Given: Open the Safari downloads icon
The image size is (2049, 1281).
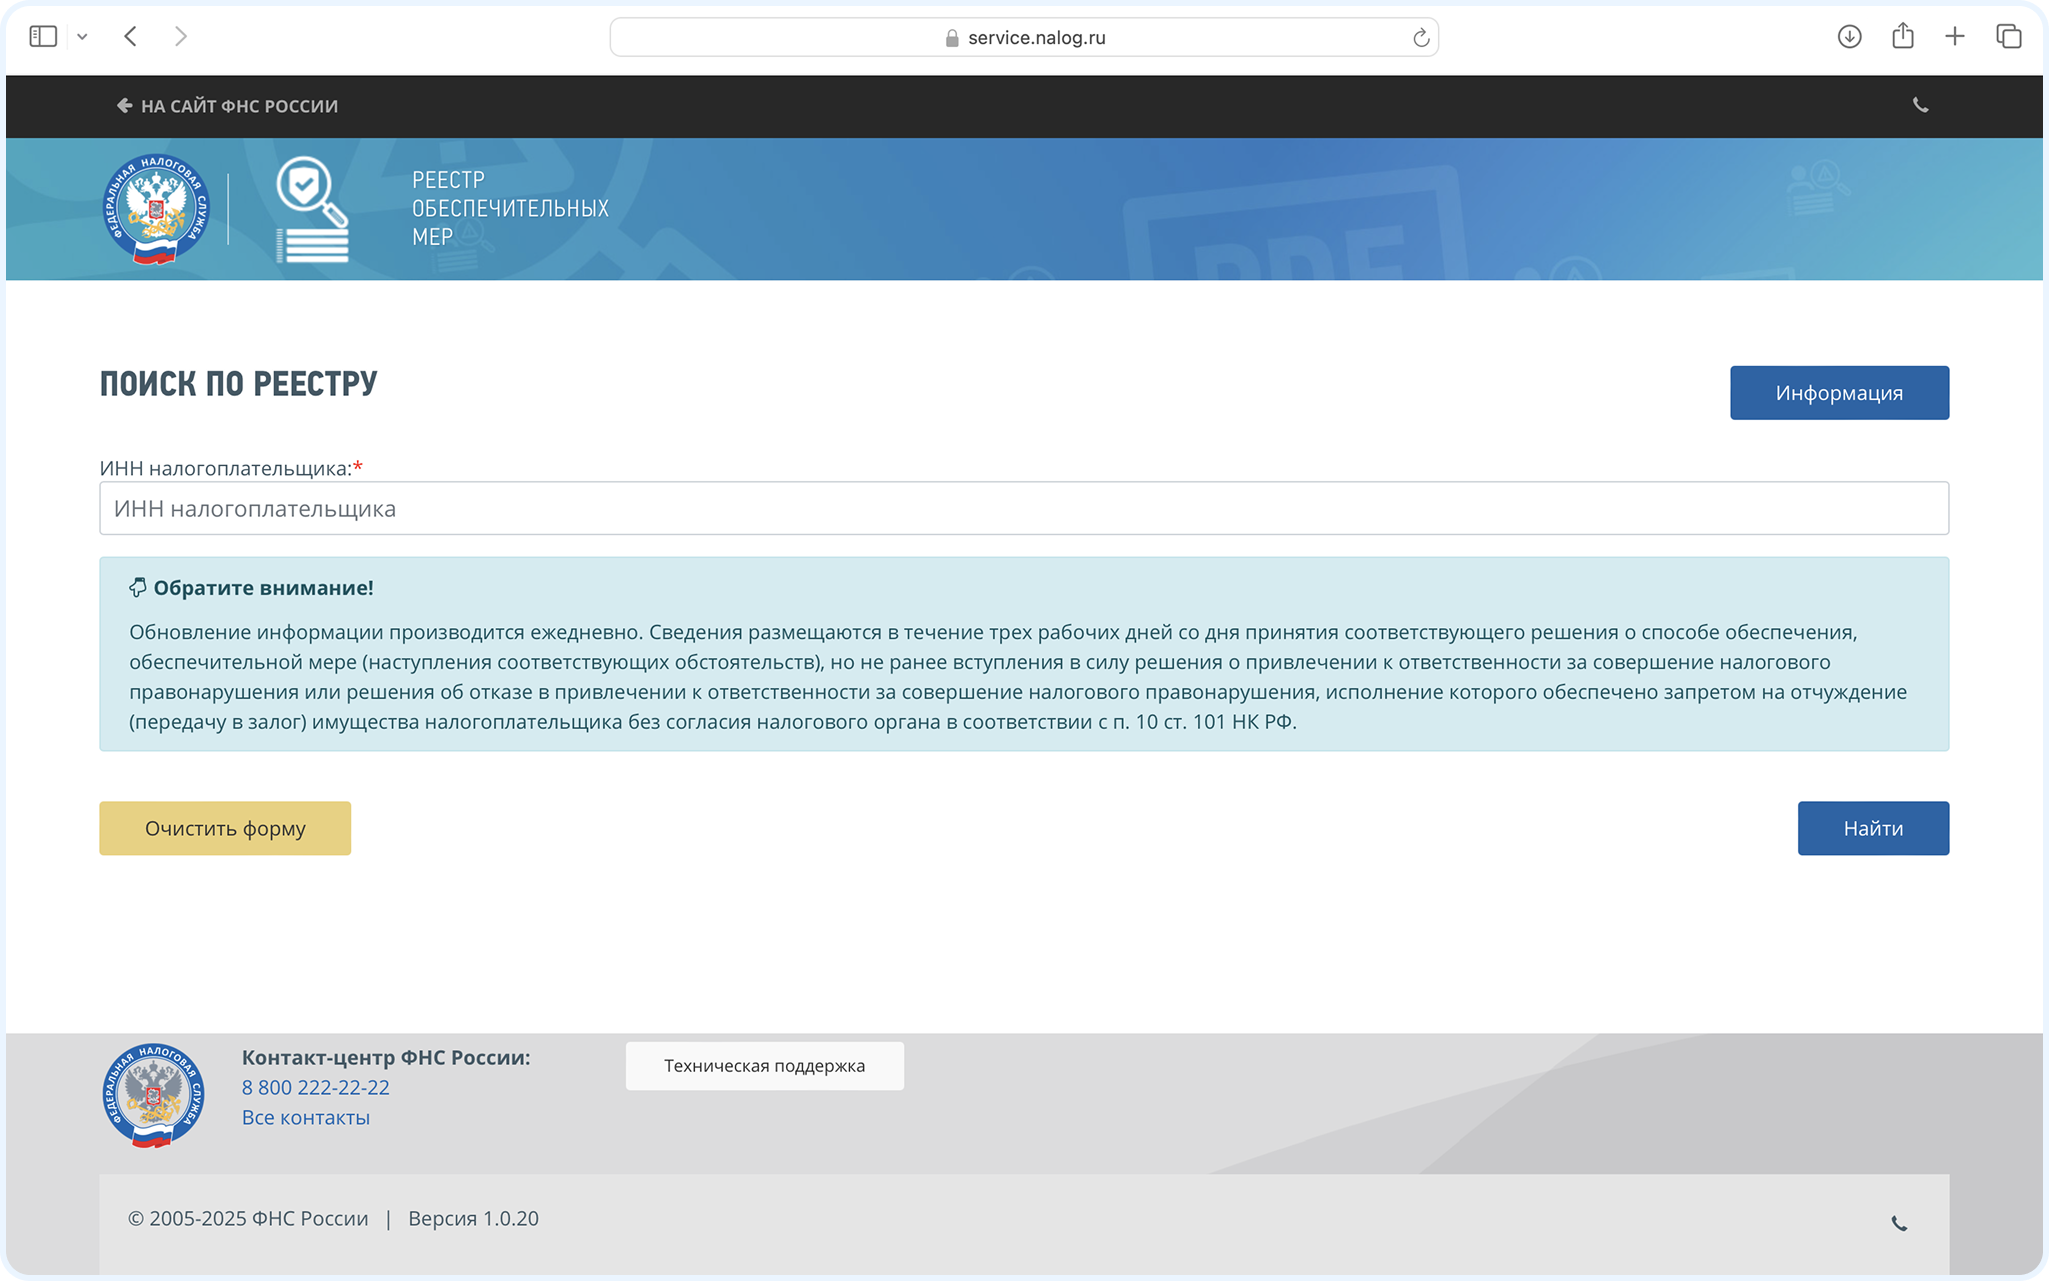Looking at the screenshot, I should [1849, 37].
